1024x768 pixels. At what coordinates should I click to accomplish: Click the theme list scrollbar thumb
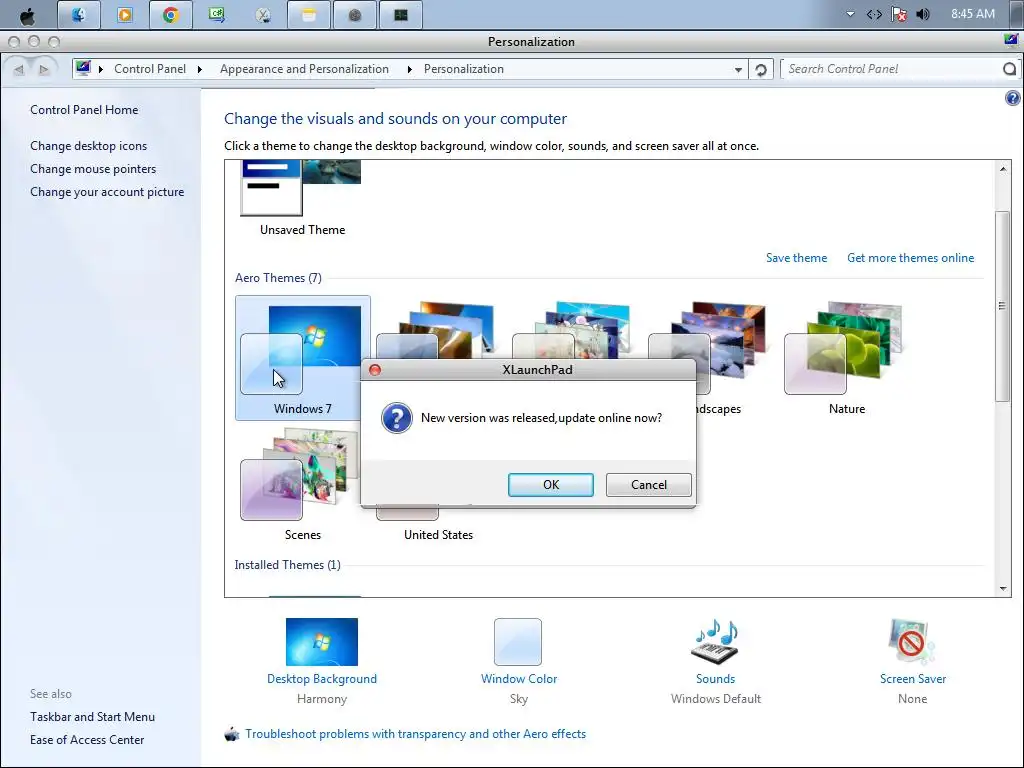click(1002, 306)
